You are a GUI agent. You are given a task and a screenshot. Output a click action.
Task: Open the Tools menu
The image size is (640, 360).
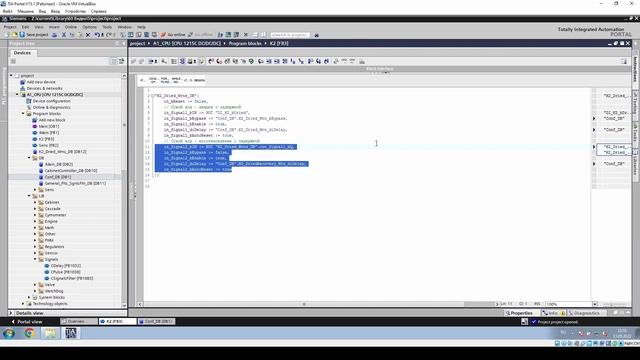(107, 27)
